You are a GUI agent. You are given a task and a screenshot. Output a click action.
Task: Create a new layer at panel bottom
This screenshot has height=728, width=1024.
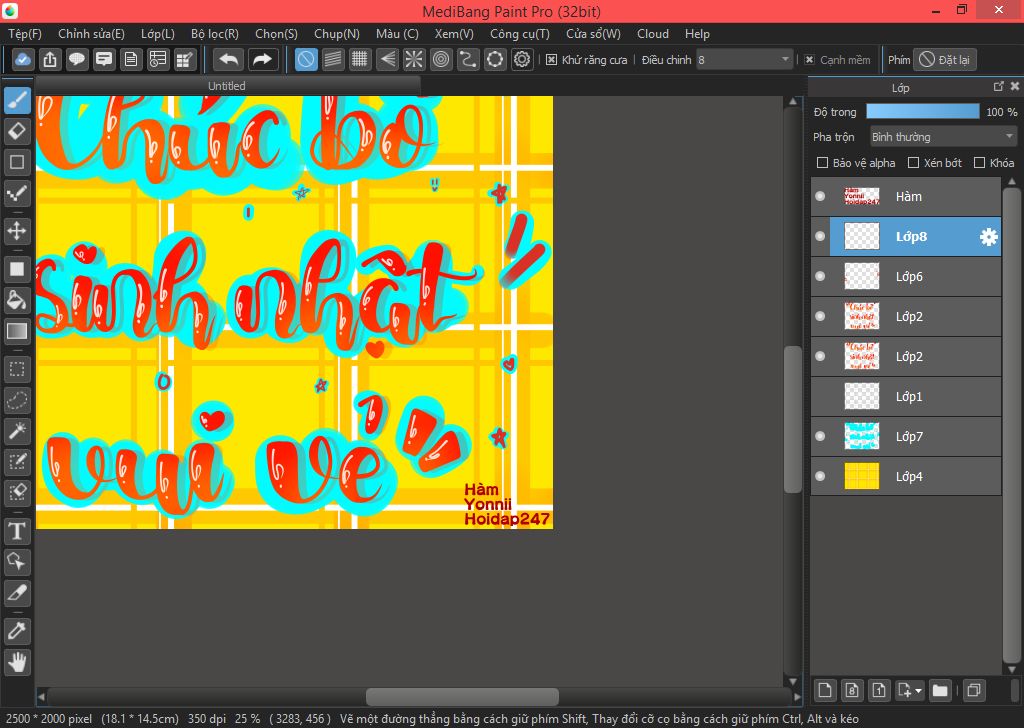(x=825, y=690)
